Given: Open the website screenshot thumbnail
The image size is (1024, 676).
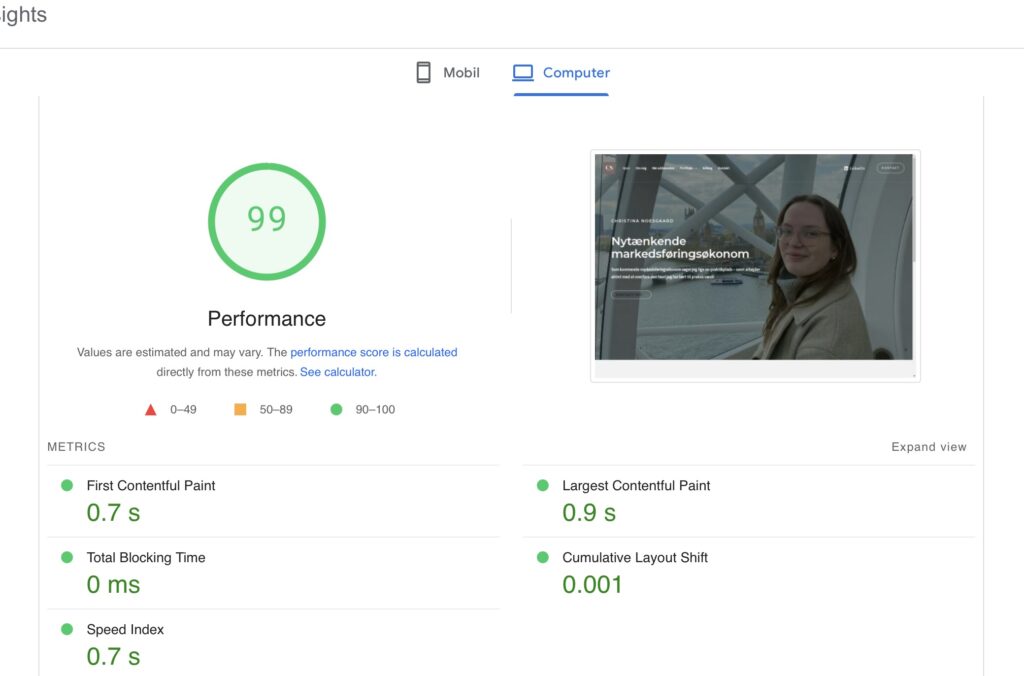Looking at the screenshot, I should click(x=755, y=265).
